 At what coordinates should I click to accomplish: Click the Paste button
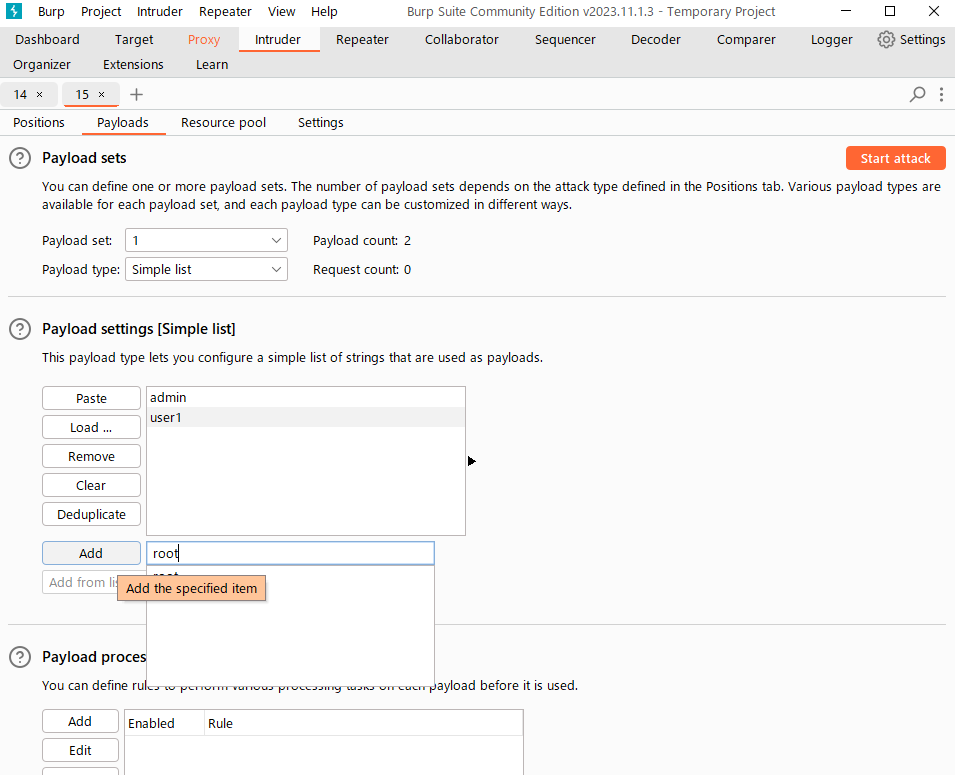point(91,398)
